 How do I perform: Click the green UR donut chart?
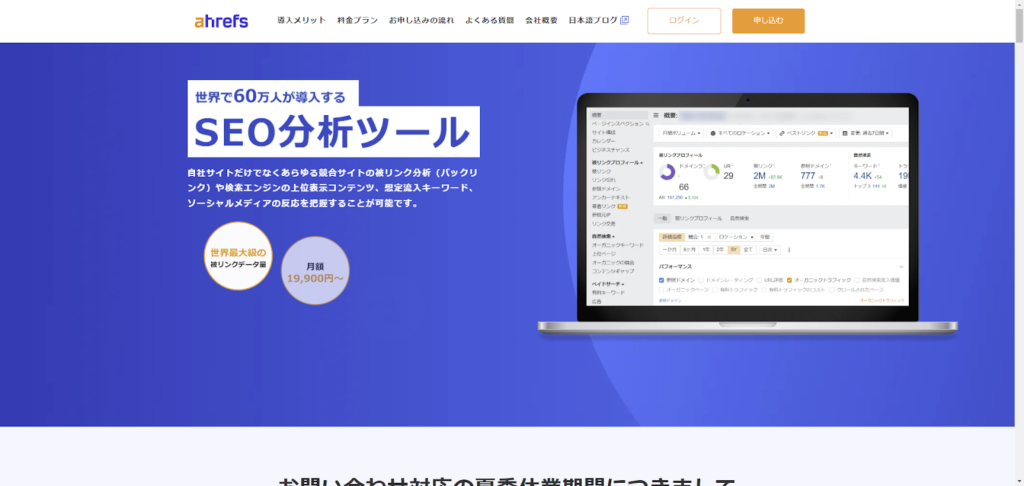pos(712,172)
